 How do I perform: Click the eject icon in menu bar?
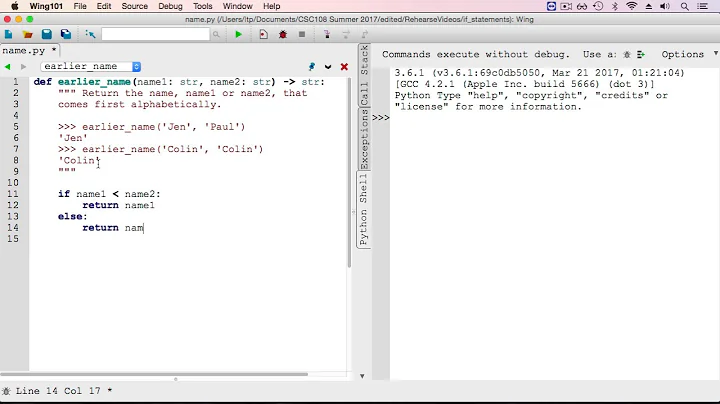coord(648,6)
